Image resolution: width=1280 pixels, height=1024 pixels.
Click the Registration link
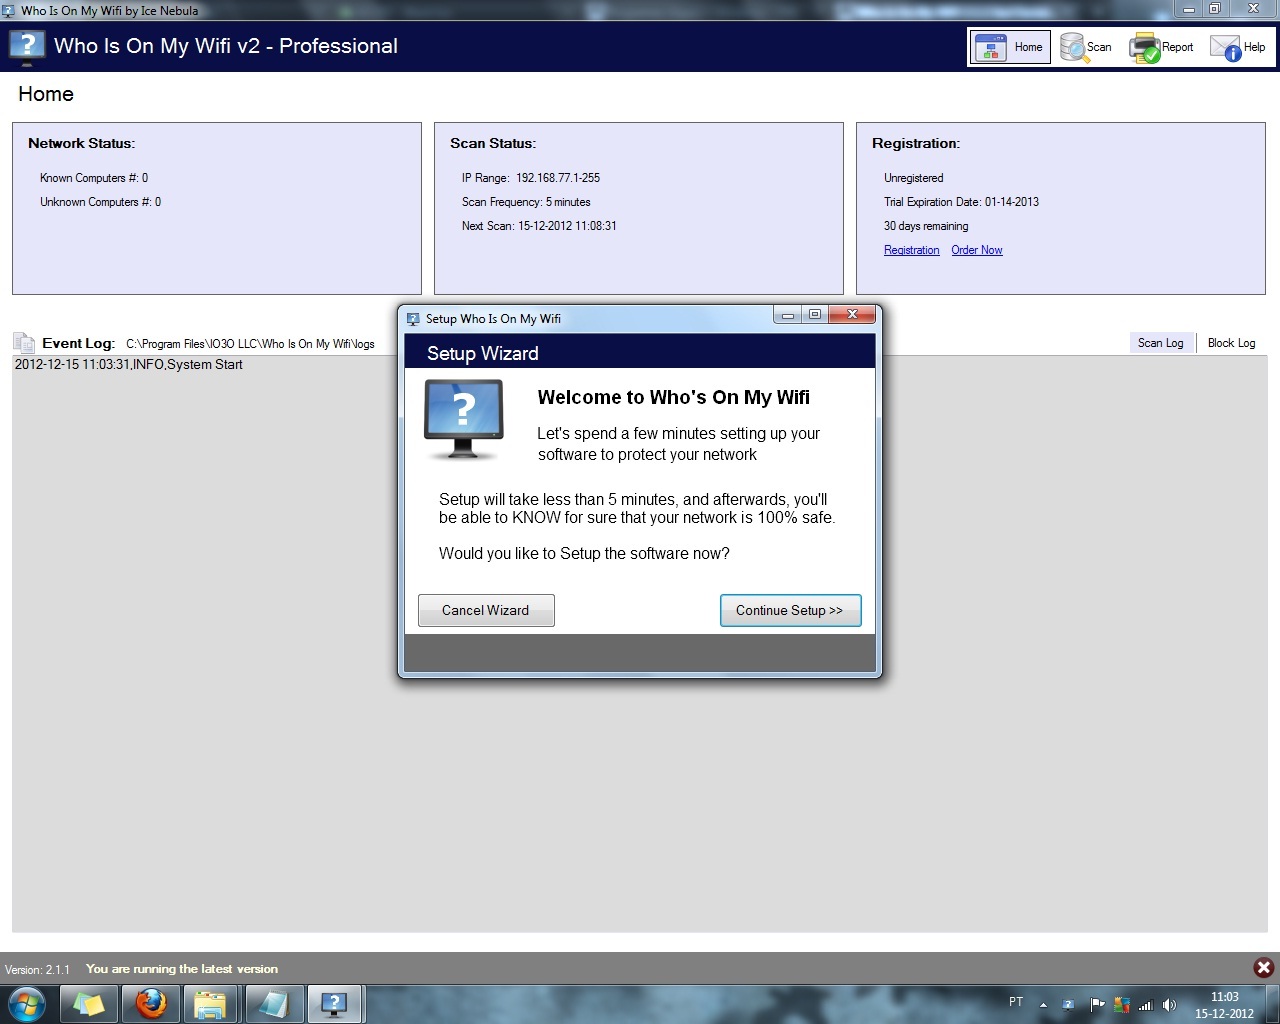click(912, 250)
